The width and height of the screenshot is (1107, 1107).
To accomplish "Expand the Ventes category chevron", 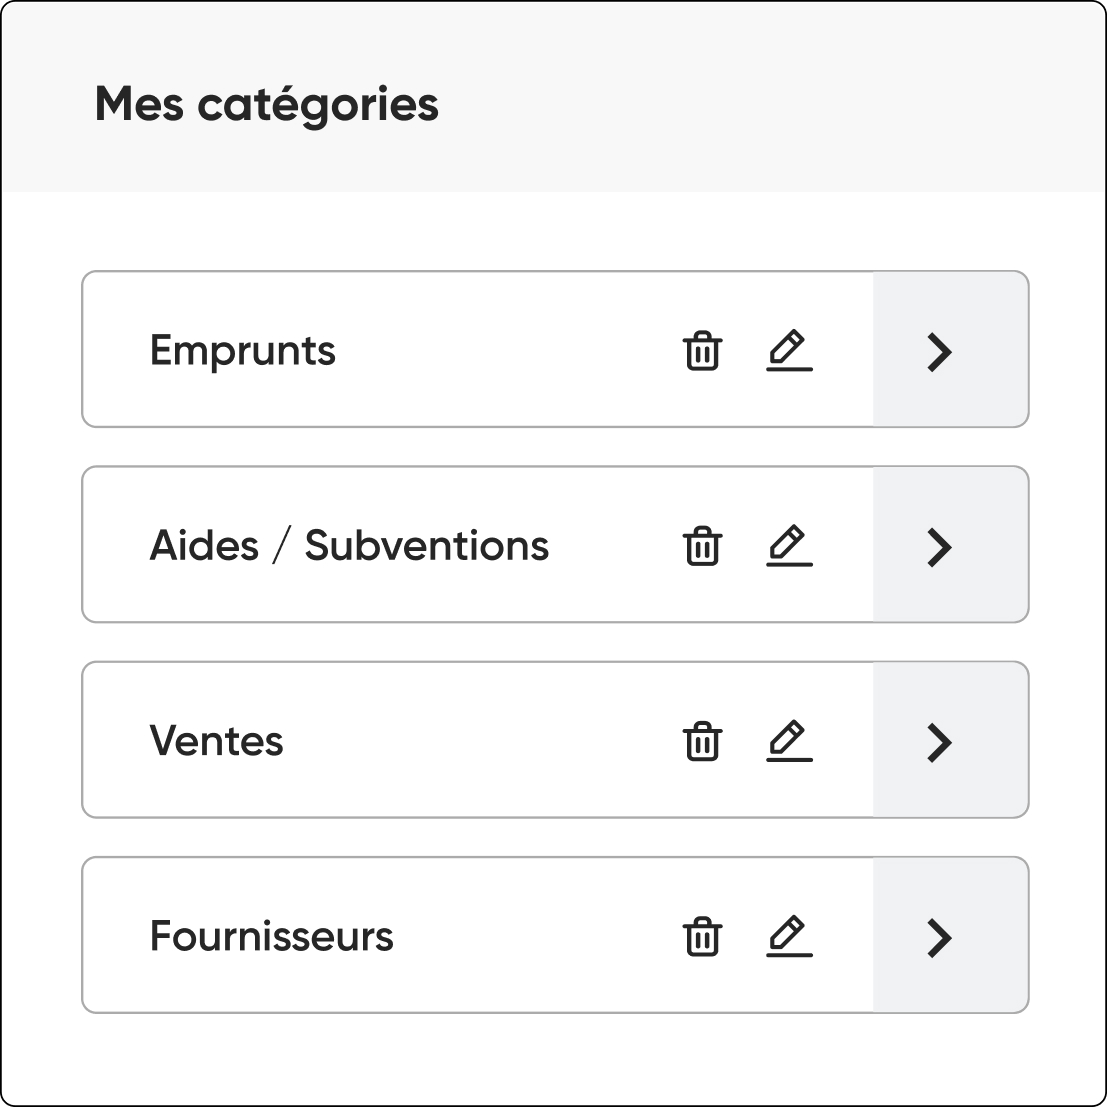I will 940,743.
